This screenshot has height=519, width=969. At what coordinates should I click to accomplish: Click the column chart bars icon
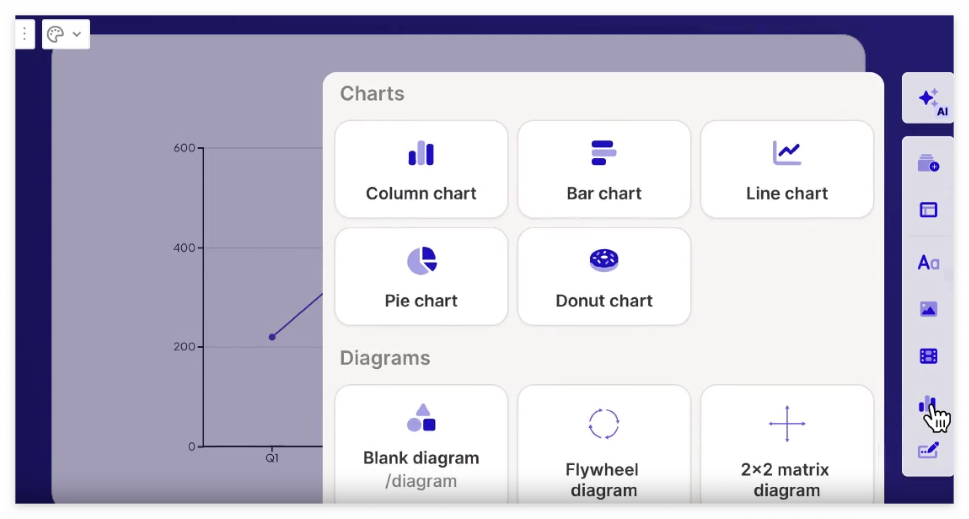pos(421,153)
